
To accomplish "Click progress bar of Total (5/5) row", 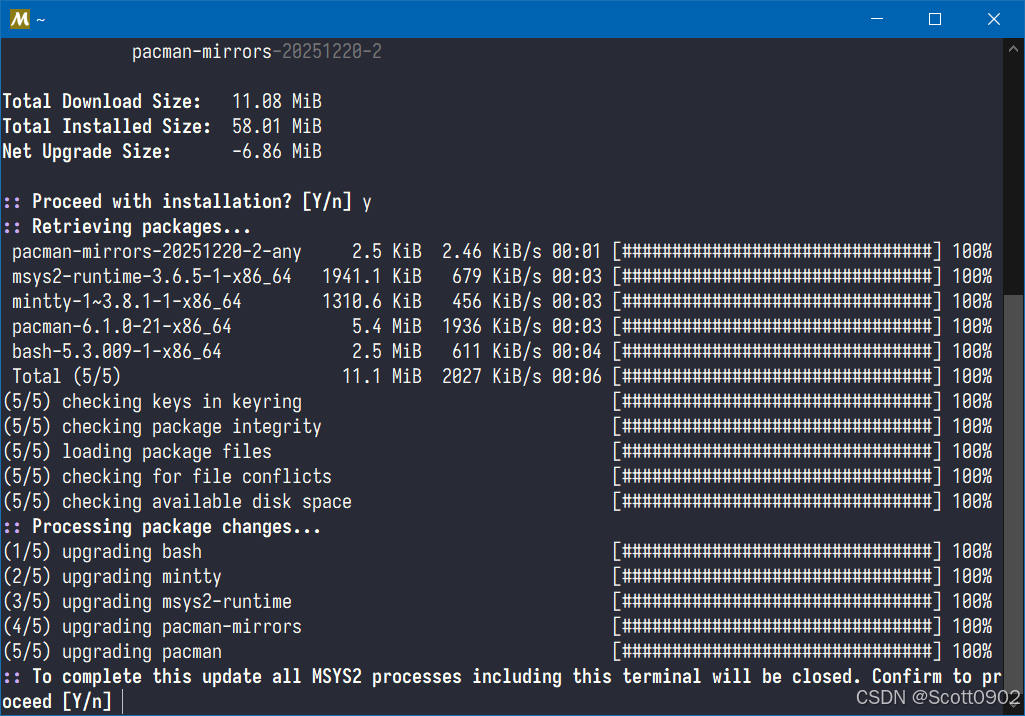I will pyautogui.click(x=777, y=377).
